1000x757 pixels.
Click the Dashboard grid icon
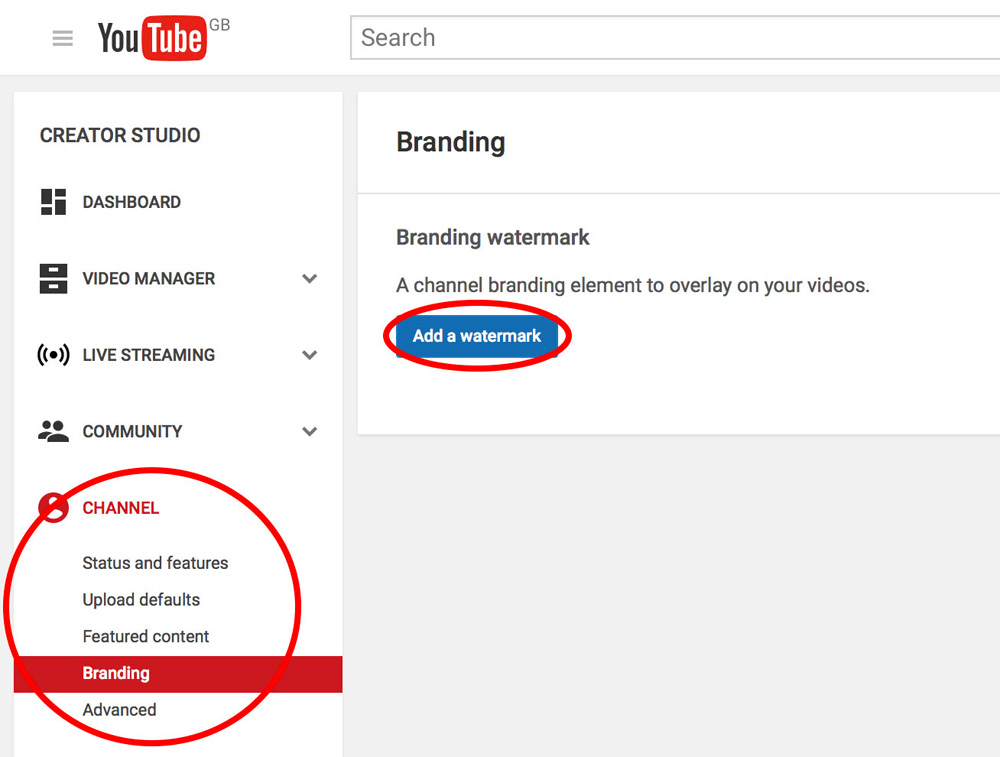coord(53,202)
